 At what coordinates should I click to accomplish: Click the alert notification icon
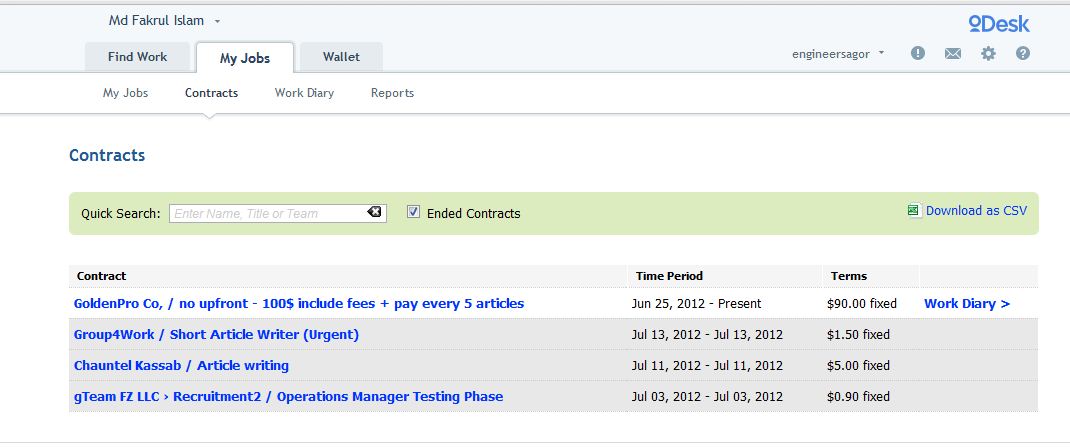pyautogui.click(x=918, y=54)
